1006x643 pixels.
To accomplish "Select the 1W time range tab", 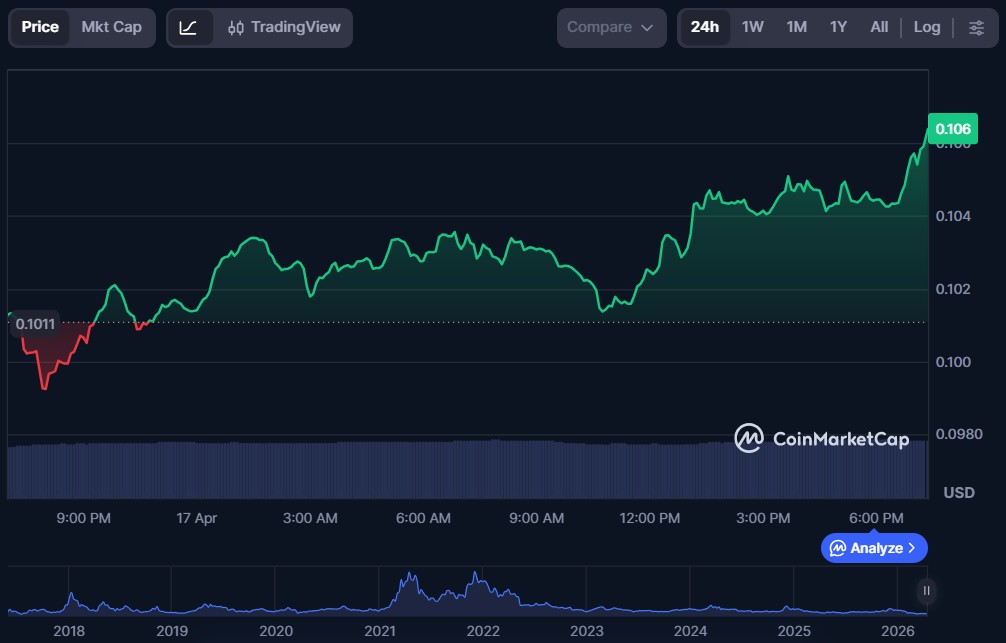I will [x=752, y=27].
